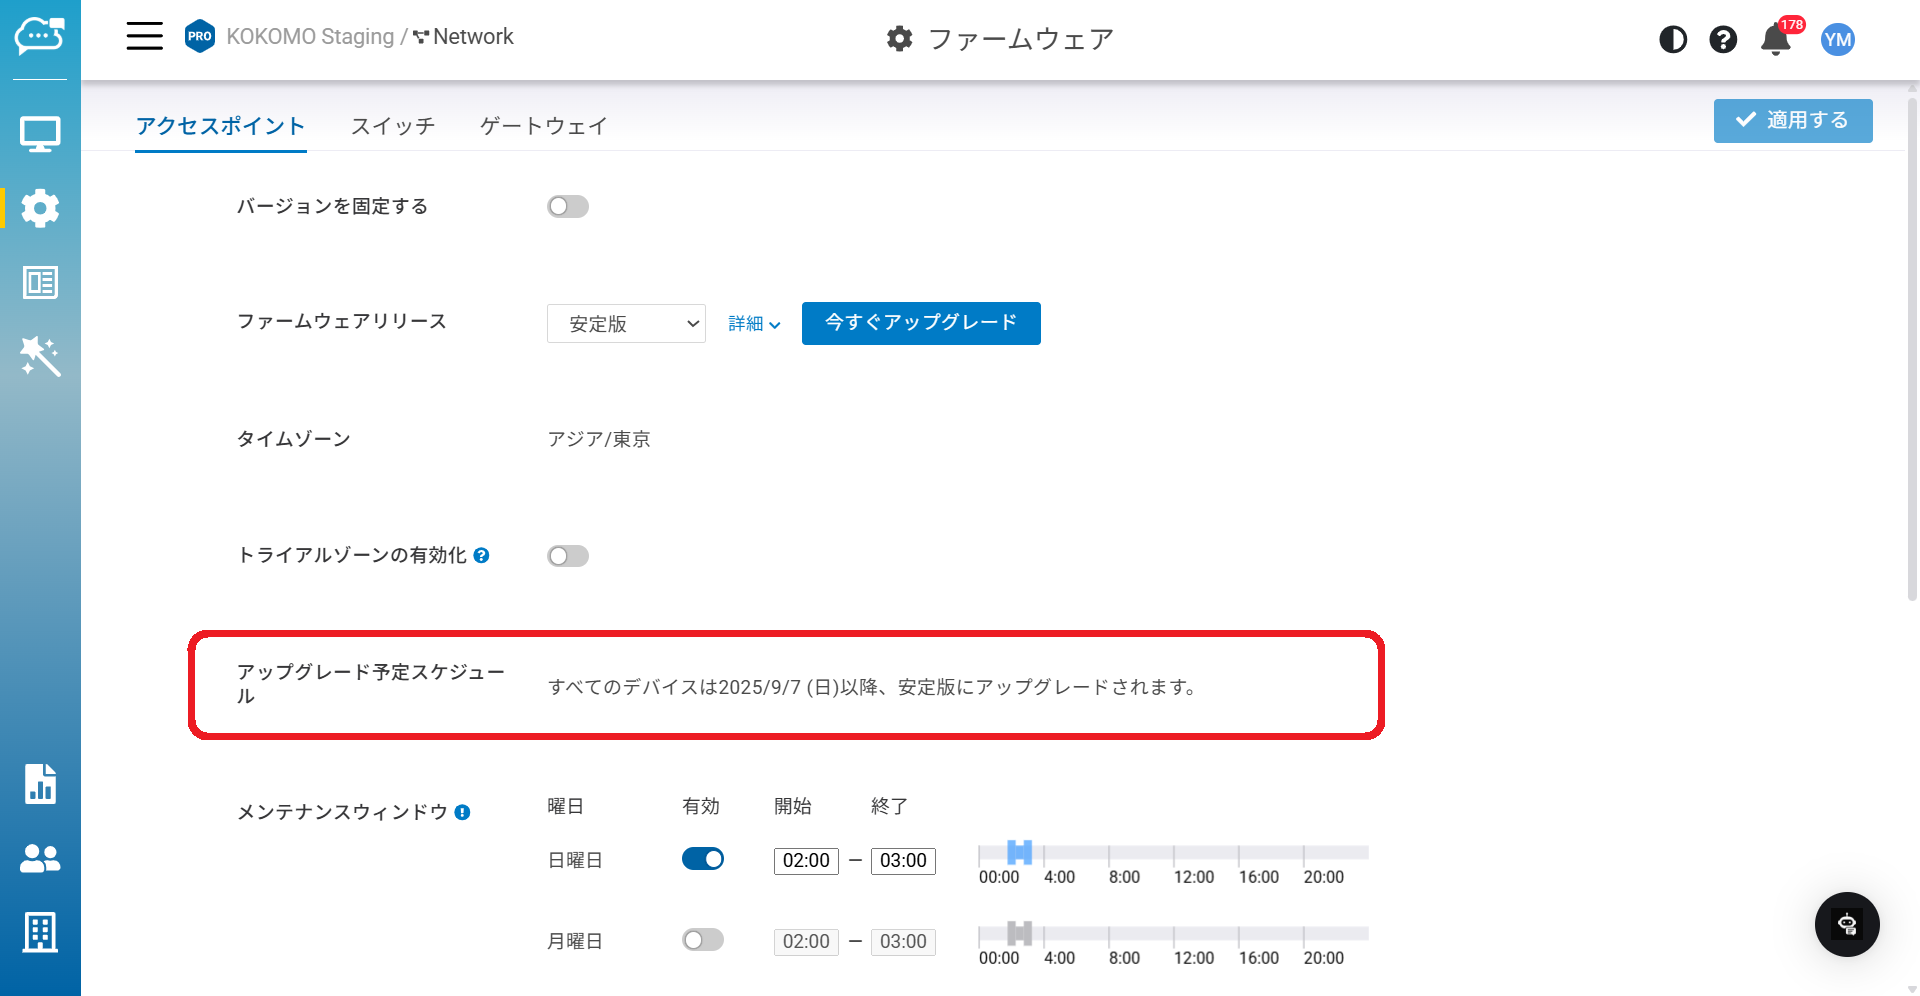
Task: Toggle dark mode contrast icon
Action: (1673, 39)
